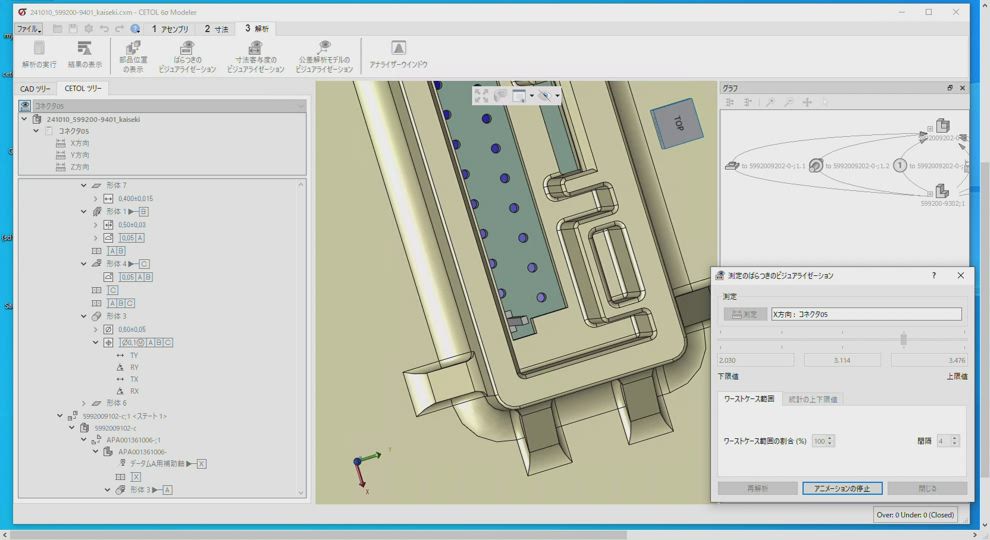The width and height of the screenshot is (990, 540).
Task: Toggle the eye icon beside コネクタ05
Action: click(x=25, y=105)
